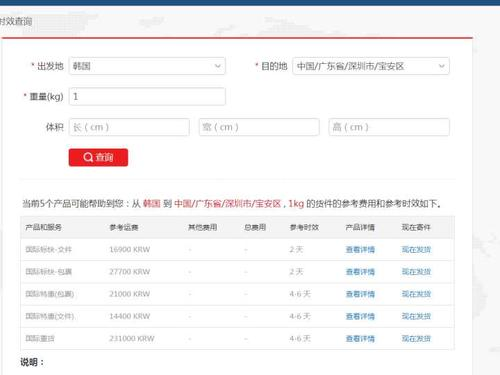Click the 总费用 column header
Image resolution: width=500 pixels, height=375 pixels.
click(255, 227)
